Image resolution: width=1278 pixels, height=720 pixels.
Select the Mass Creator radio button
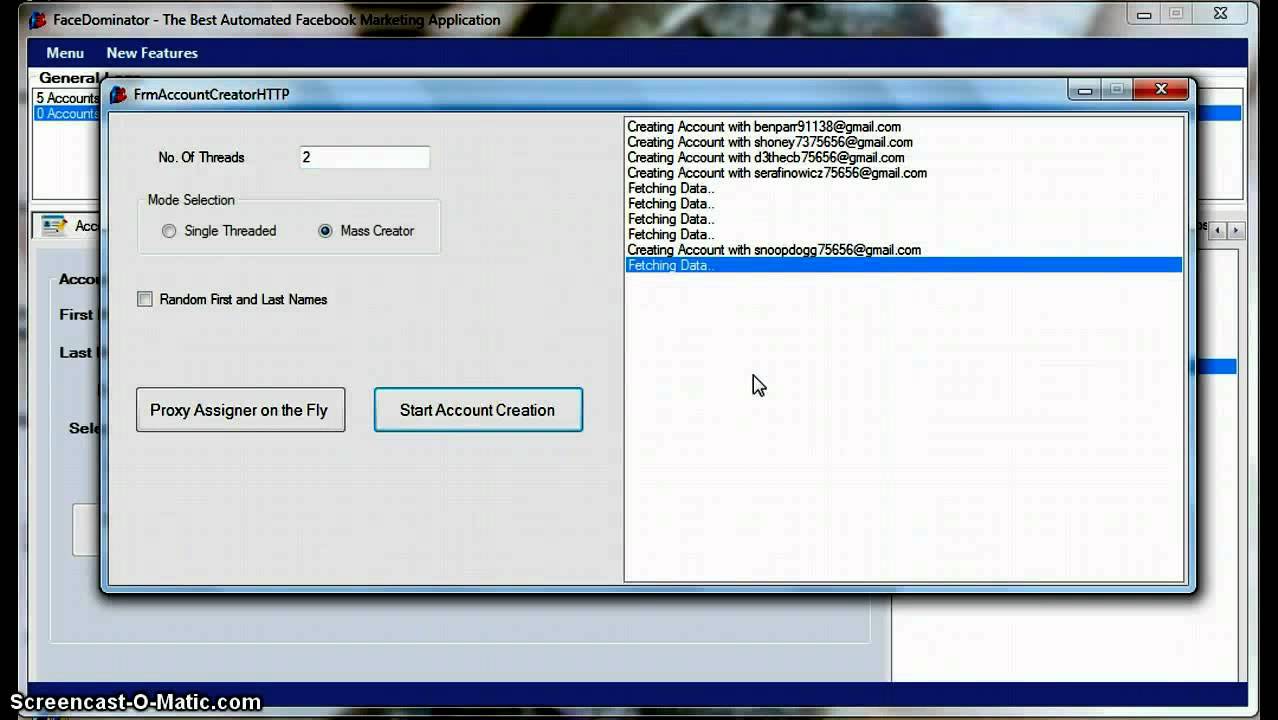[325, 231]
